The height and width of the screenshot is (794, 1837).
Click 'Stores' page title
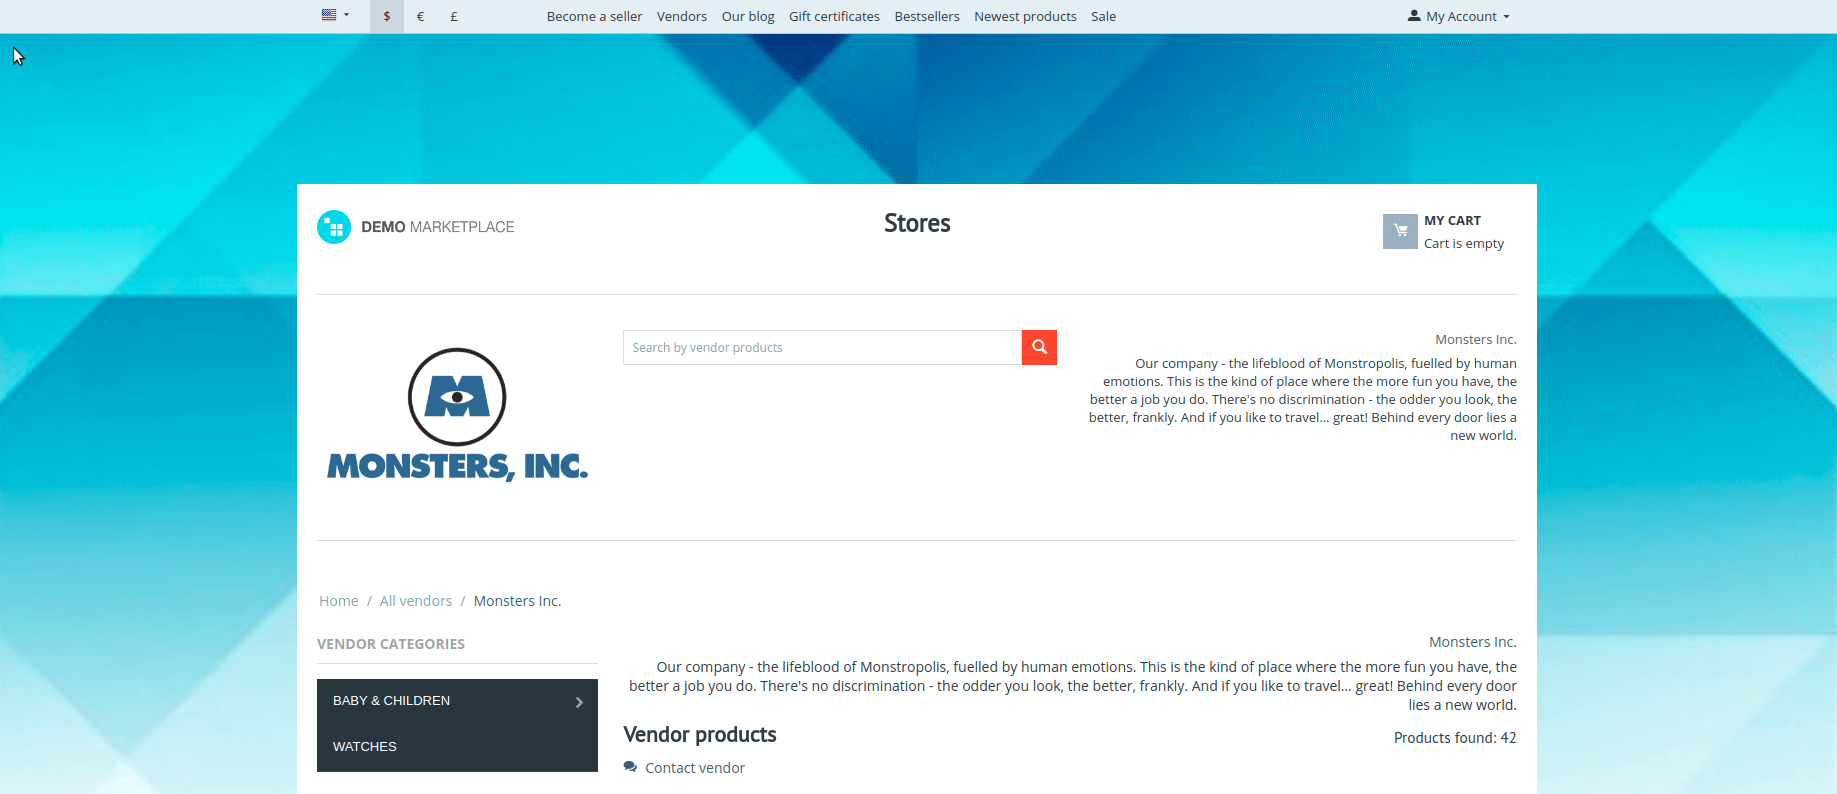917,223
